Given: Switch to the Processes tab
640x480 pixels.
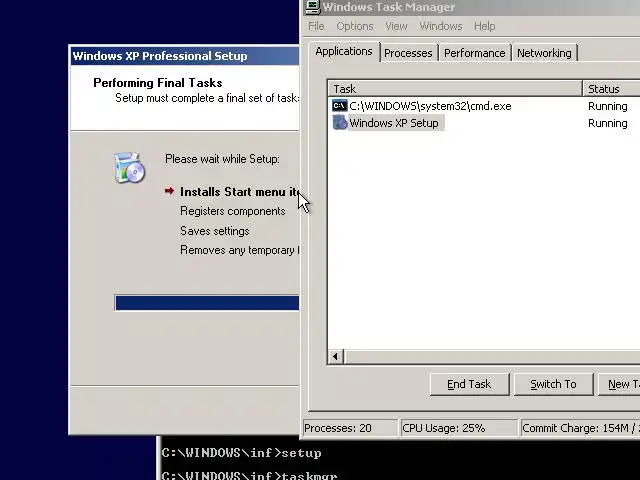Looking at the screenshot, I should pos(408,53).
